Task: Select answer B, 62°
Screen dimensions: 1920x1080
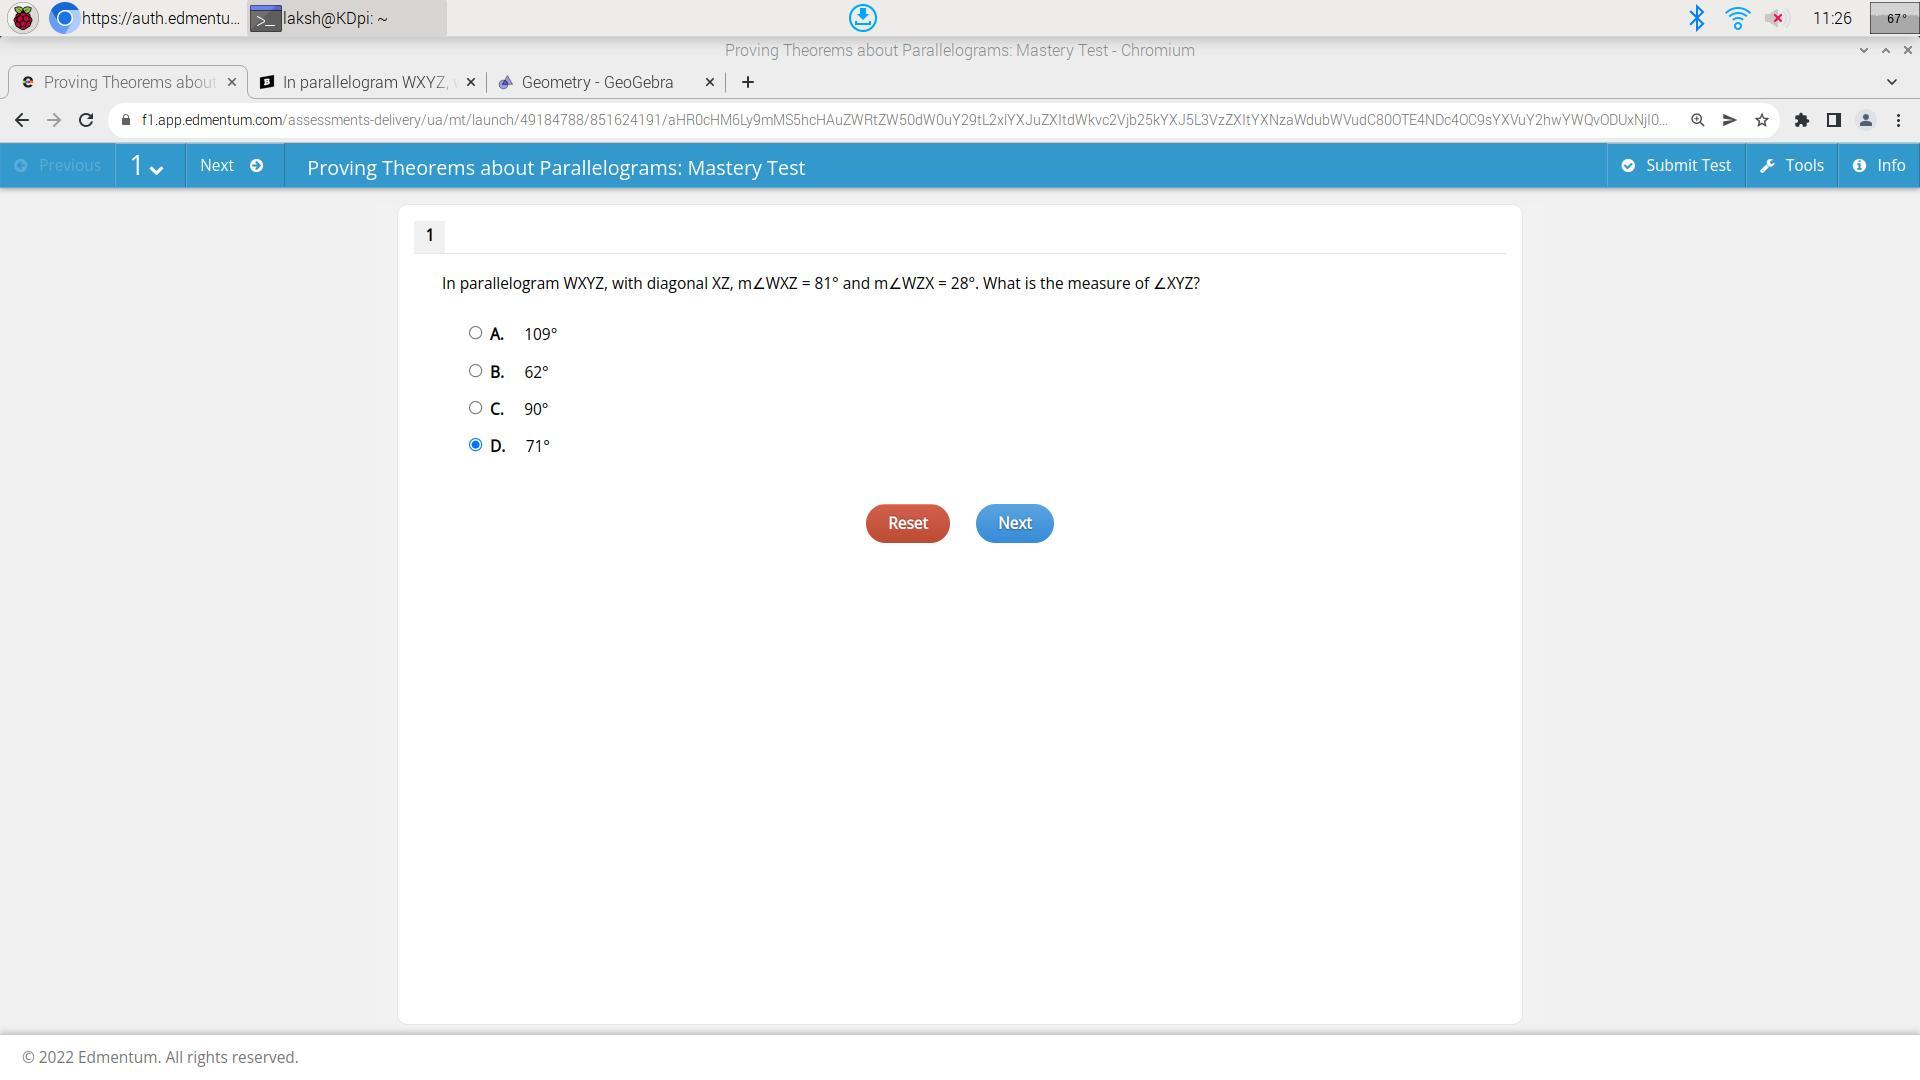Action: coord(475,371)
